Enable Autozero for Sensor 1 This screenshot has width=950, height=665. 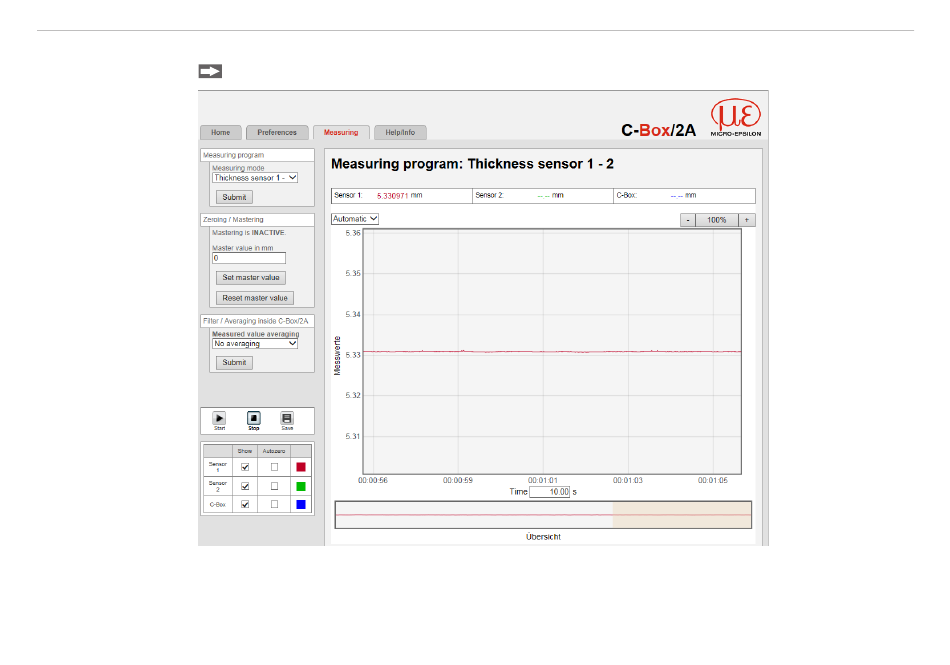(274, 467)
